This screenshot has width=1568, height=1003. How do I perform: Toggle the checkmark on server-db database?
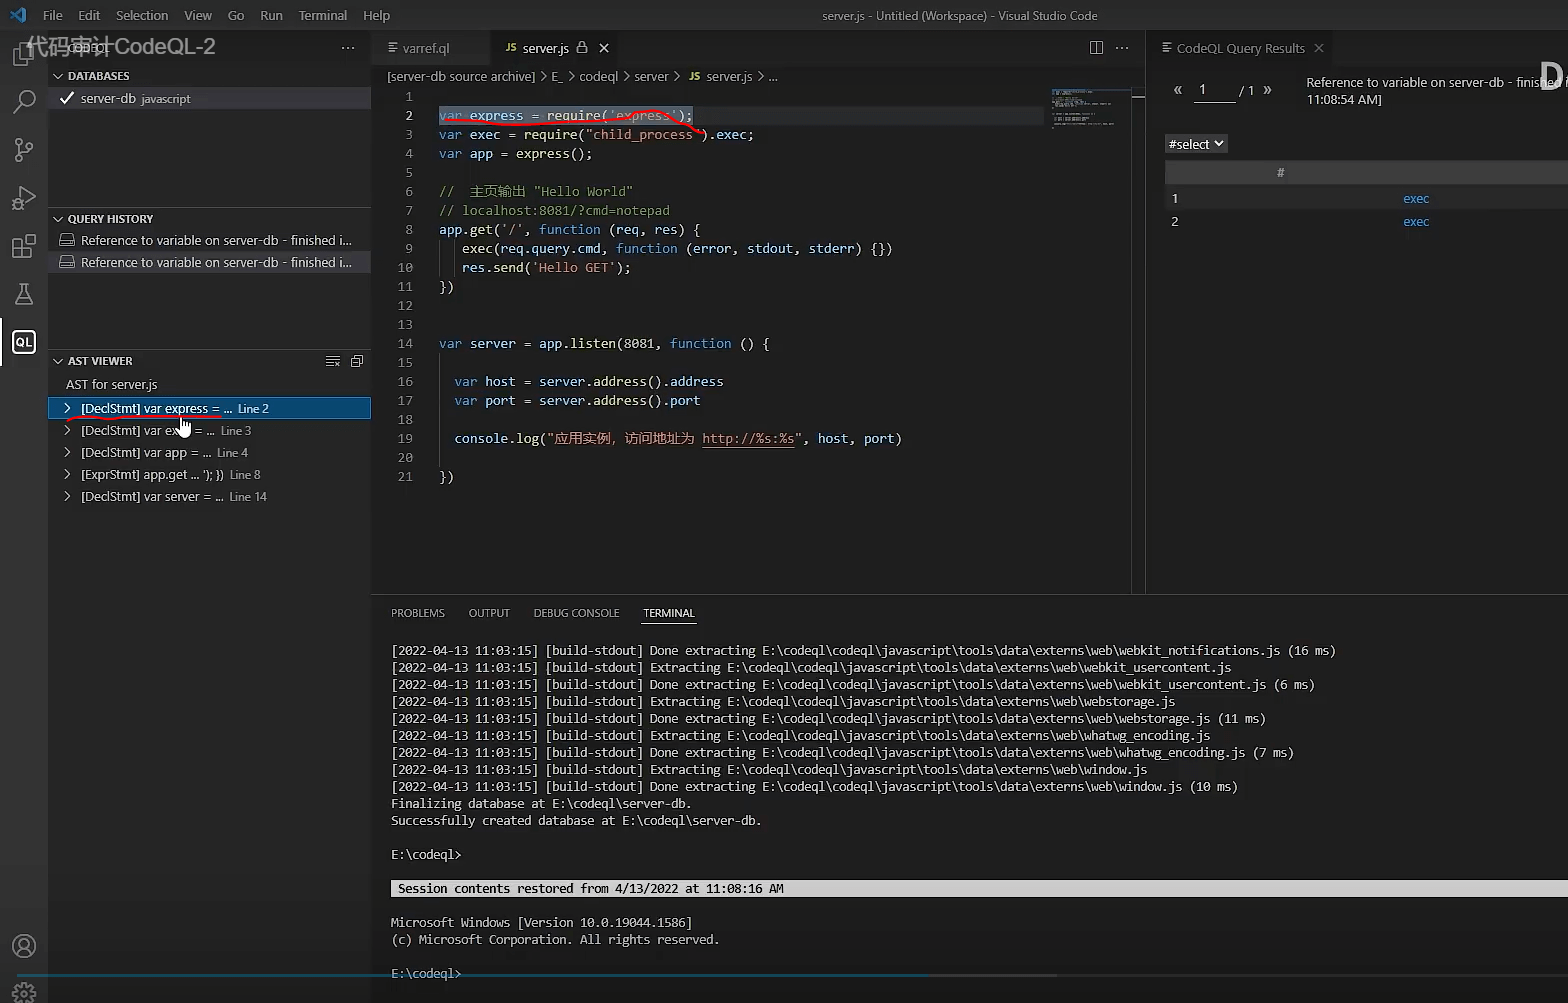pos(67,98)
